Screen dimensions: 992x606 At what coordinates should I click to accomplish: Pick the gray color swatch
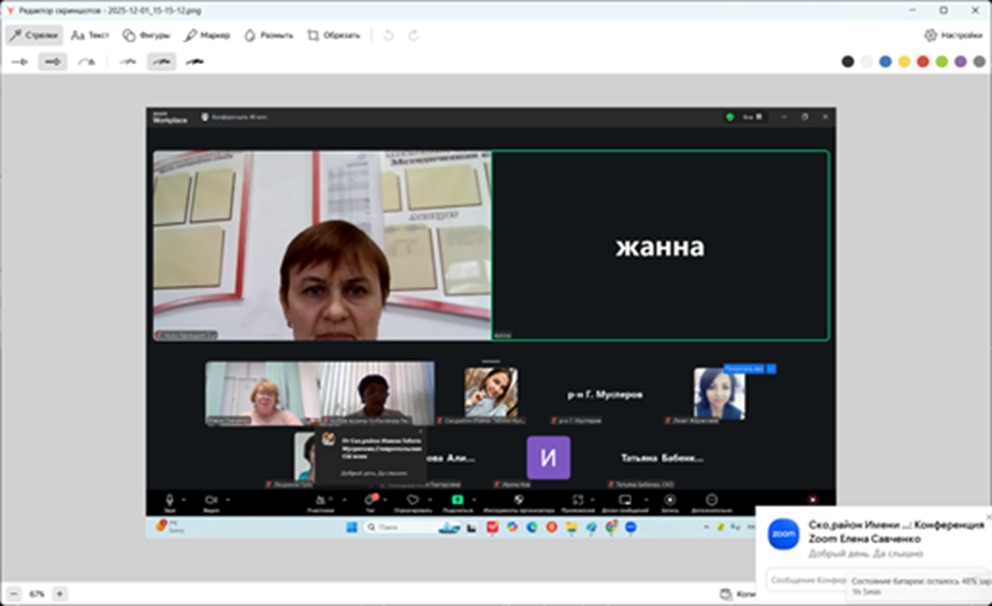tap(979, 61)
